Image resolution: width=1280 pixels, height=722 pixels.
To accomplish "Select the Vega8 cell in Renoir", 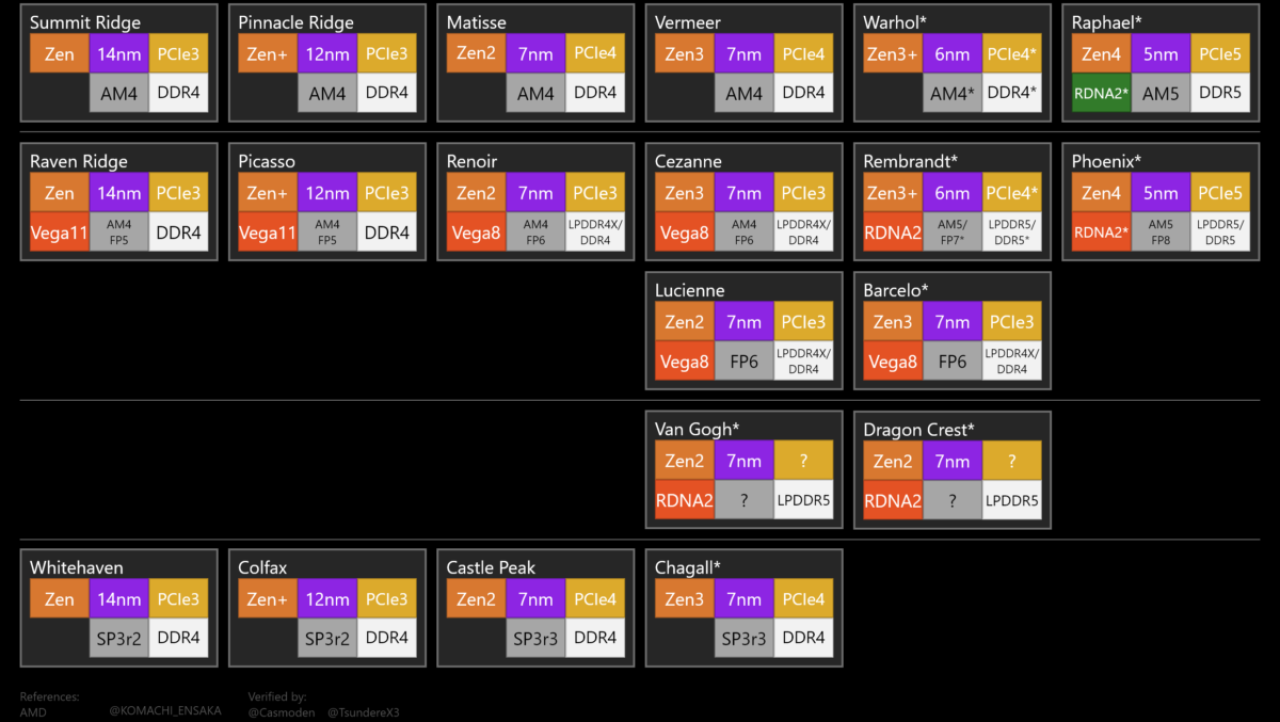I will click(476, 232).
